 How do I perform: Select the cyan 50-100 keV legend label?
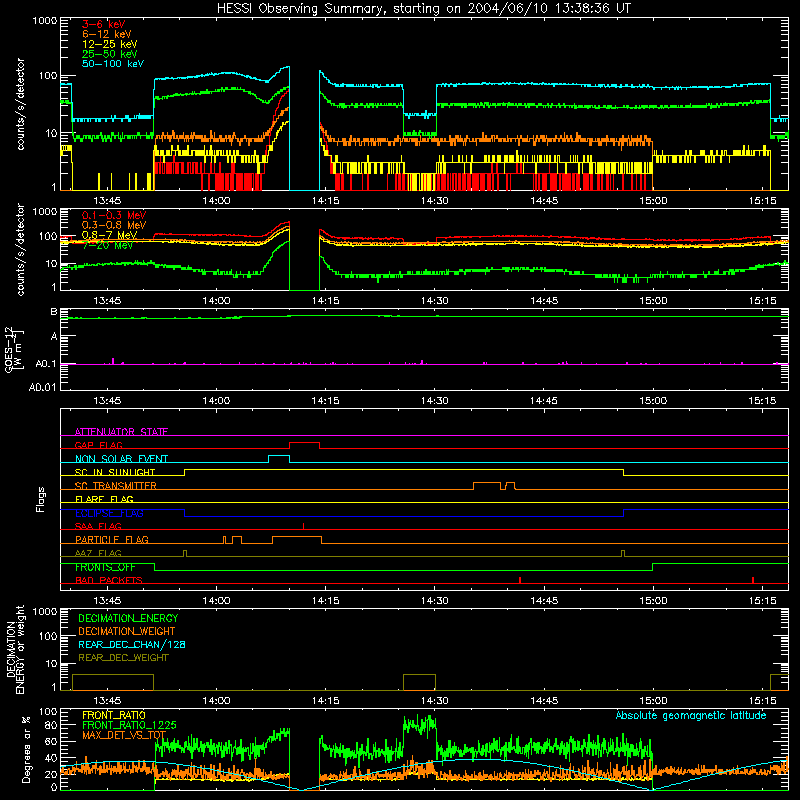pyautogui.click(x=113, y=64)
